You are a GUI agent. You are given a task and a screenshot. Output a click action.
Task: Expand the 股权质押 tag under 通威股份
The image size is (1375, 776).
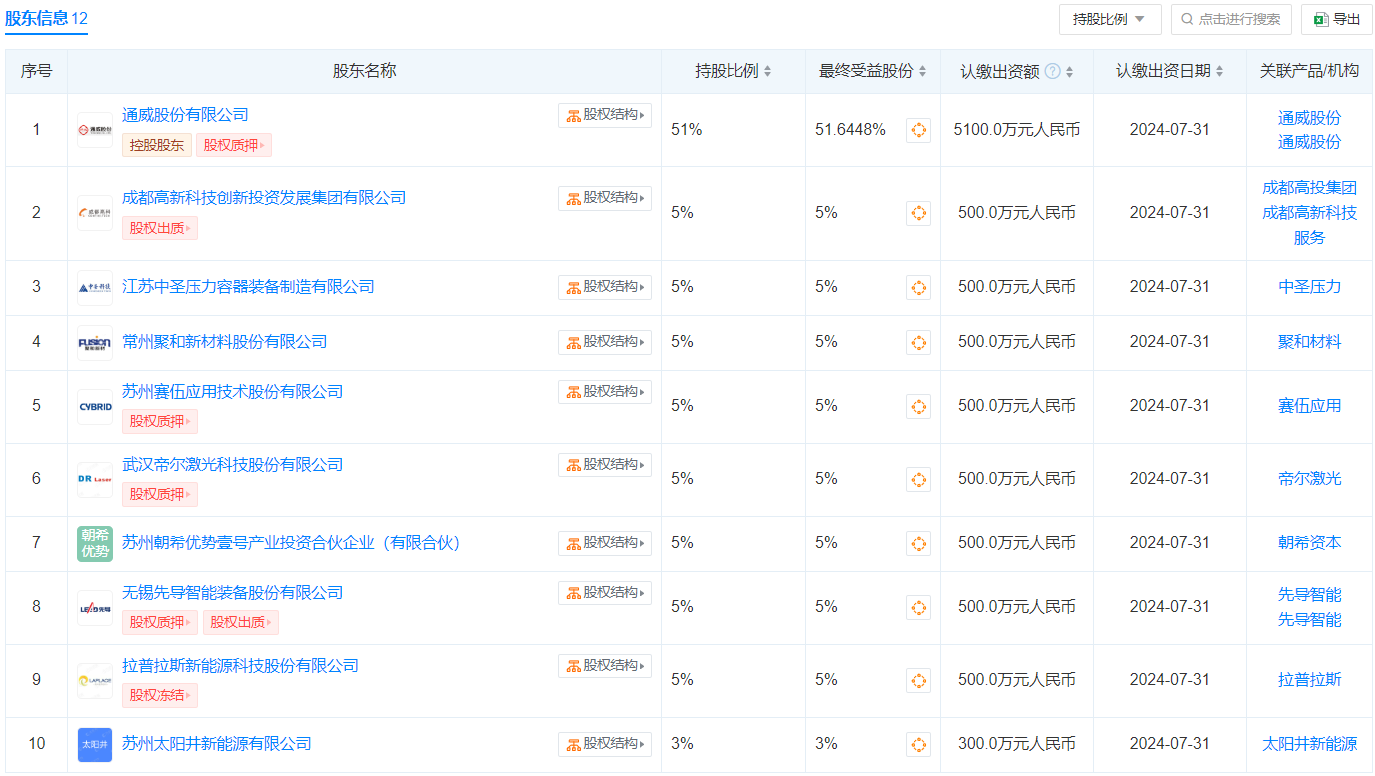click(234, 145)
